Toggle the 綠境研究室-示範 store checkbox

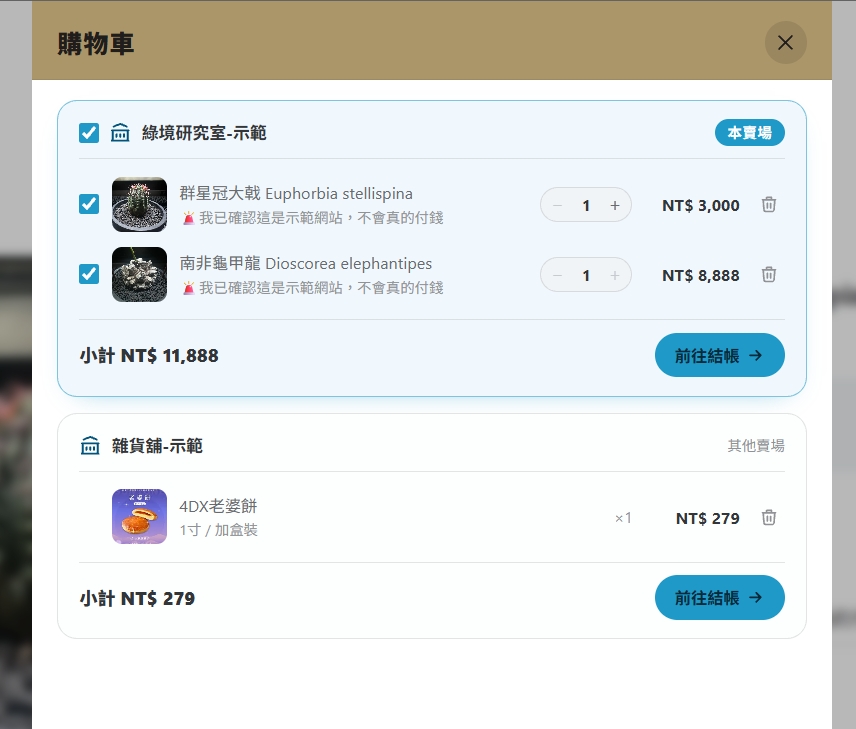89,133
